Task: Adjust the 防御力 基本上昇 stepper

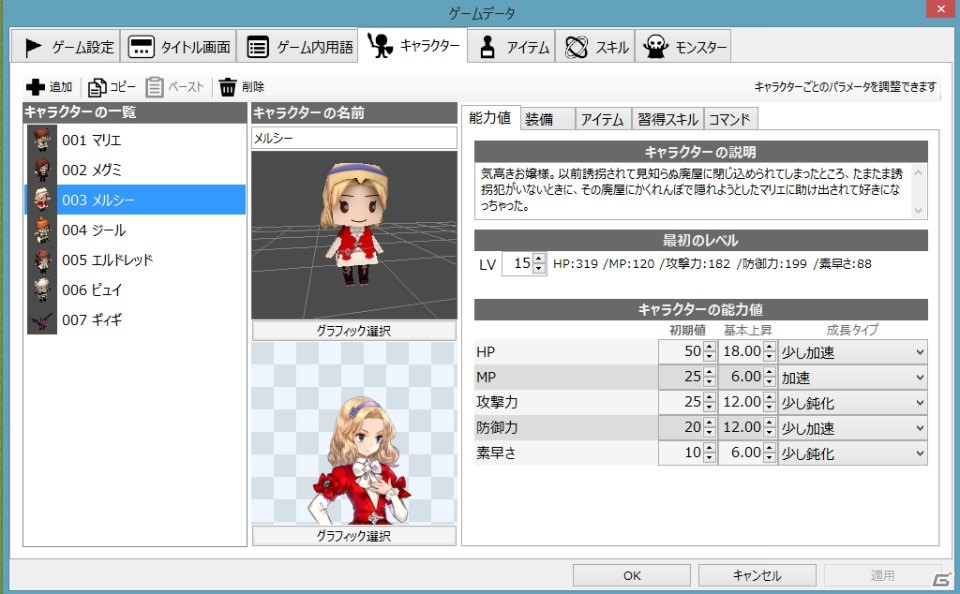Action: click(769, 427)
